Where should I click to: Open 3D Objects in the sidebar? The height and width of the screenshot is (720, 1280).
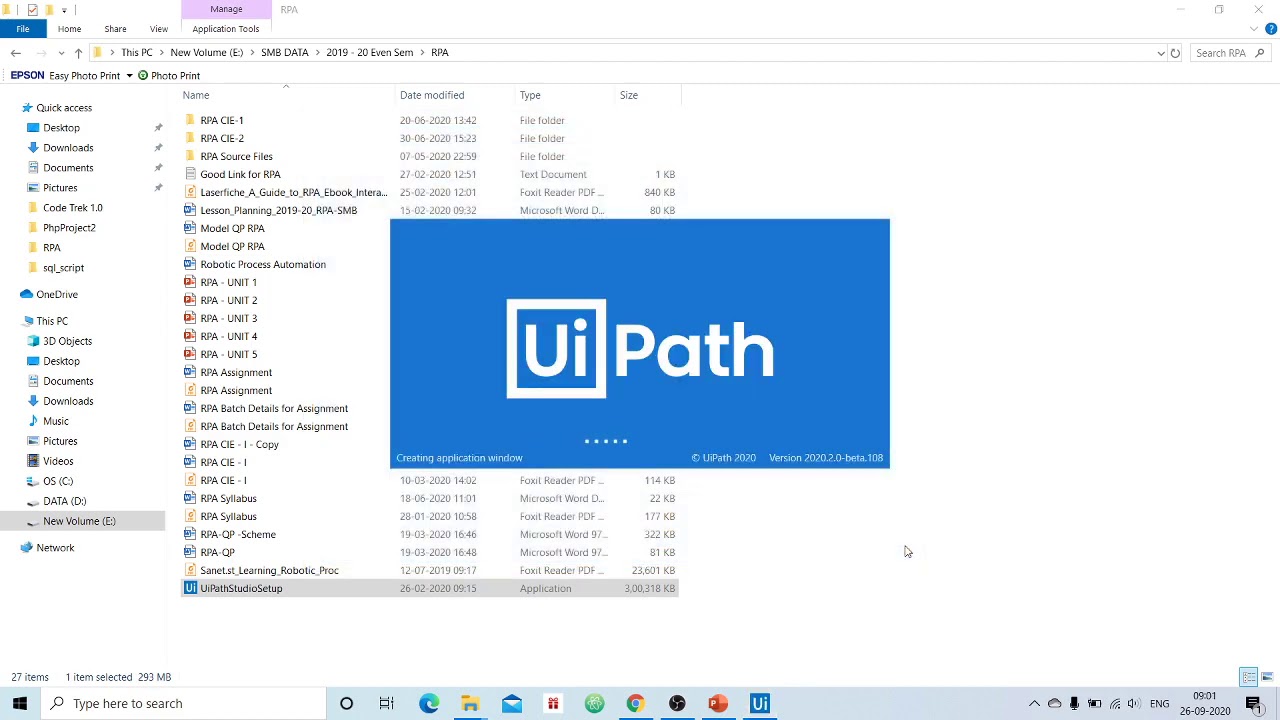(67, 341)
